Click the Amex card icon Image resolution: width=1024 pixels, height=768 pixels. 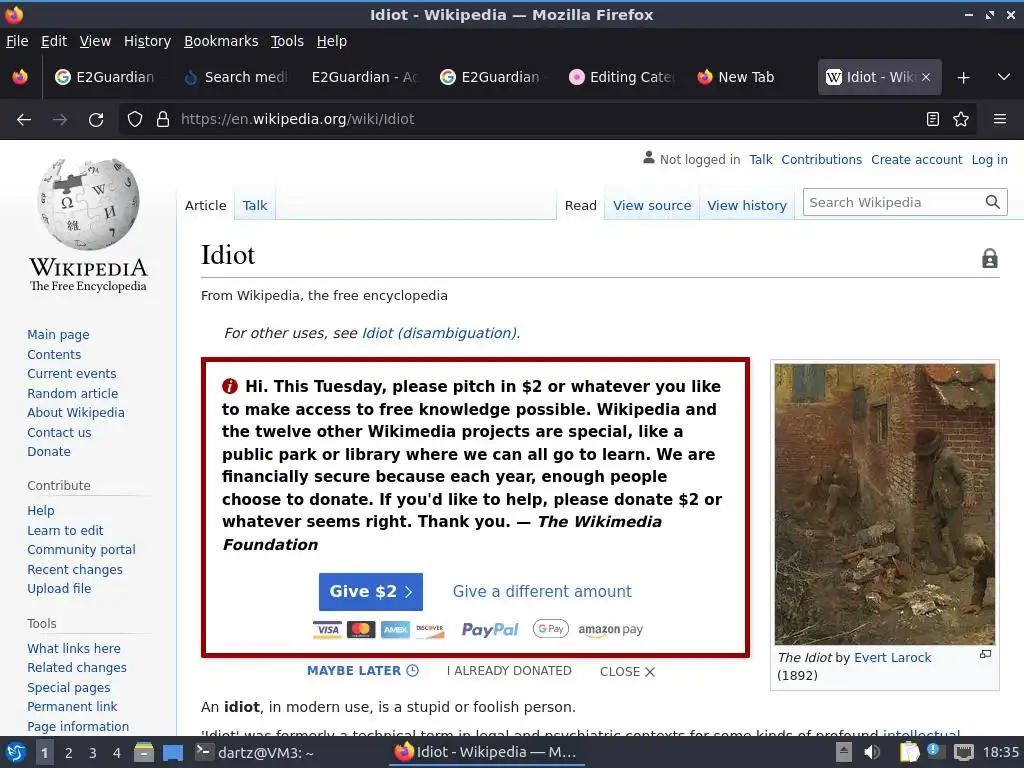395,630
